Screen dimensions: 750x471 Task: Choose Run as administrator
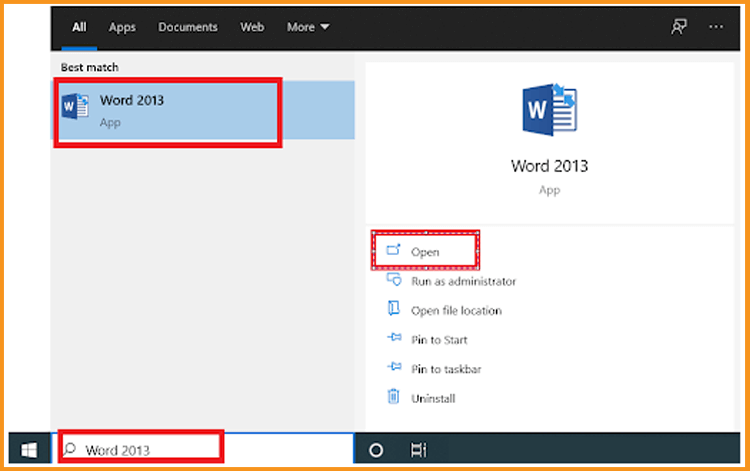pos(451,281)
